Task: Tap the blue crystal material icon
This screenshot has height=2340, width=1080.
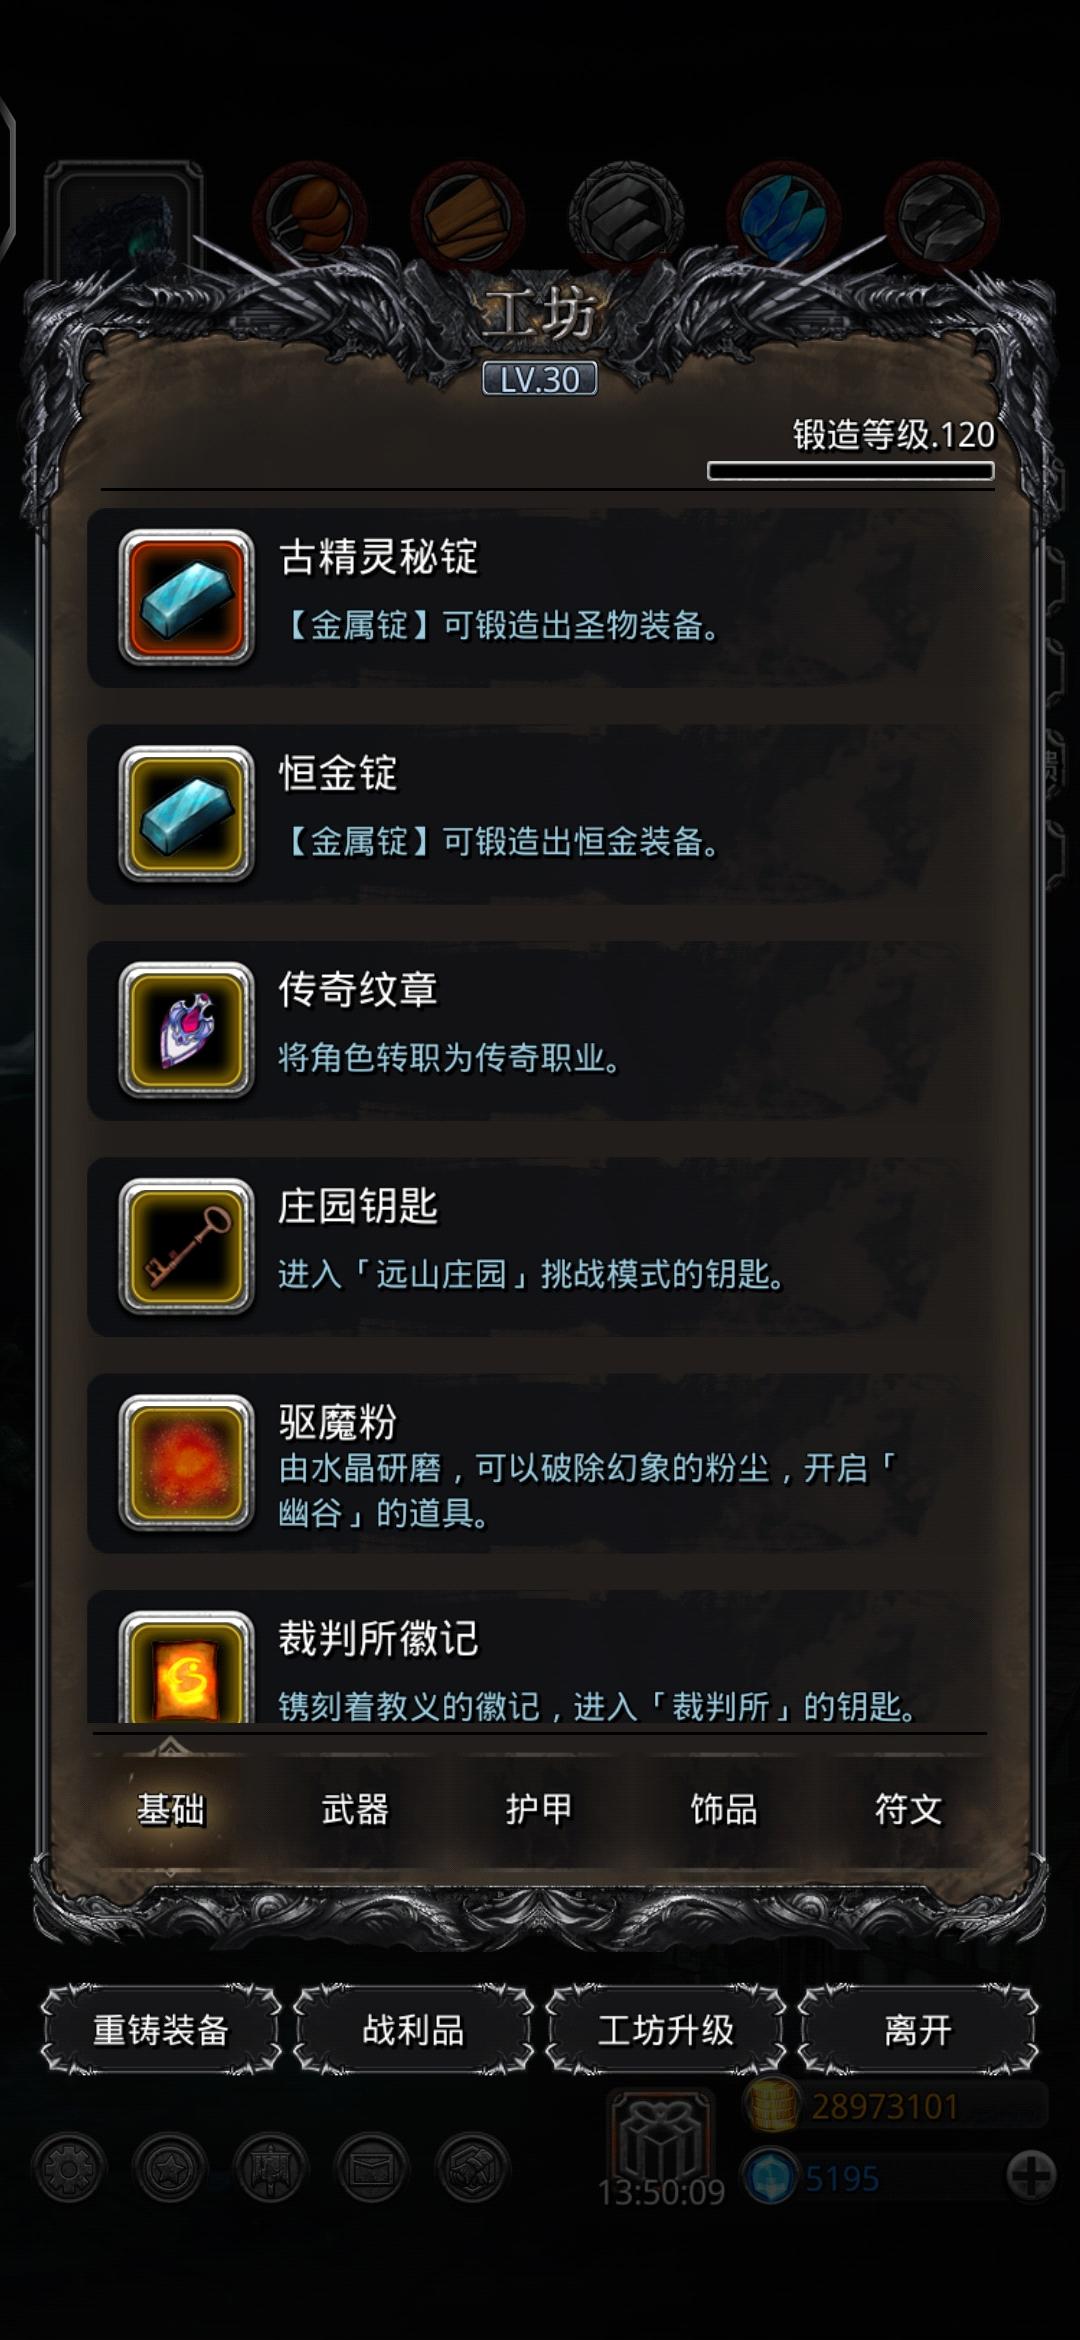Action: (784, 215)
